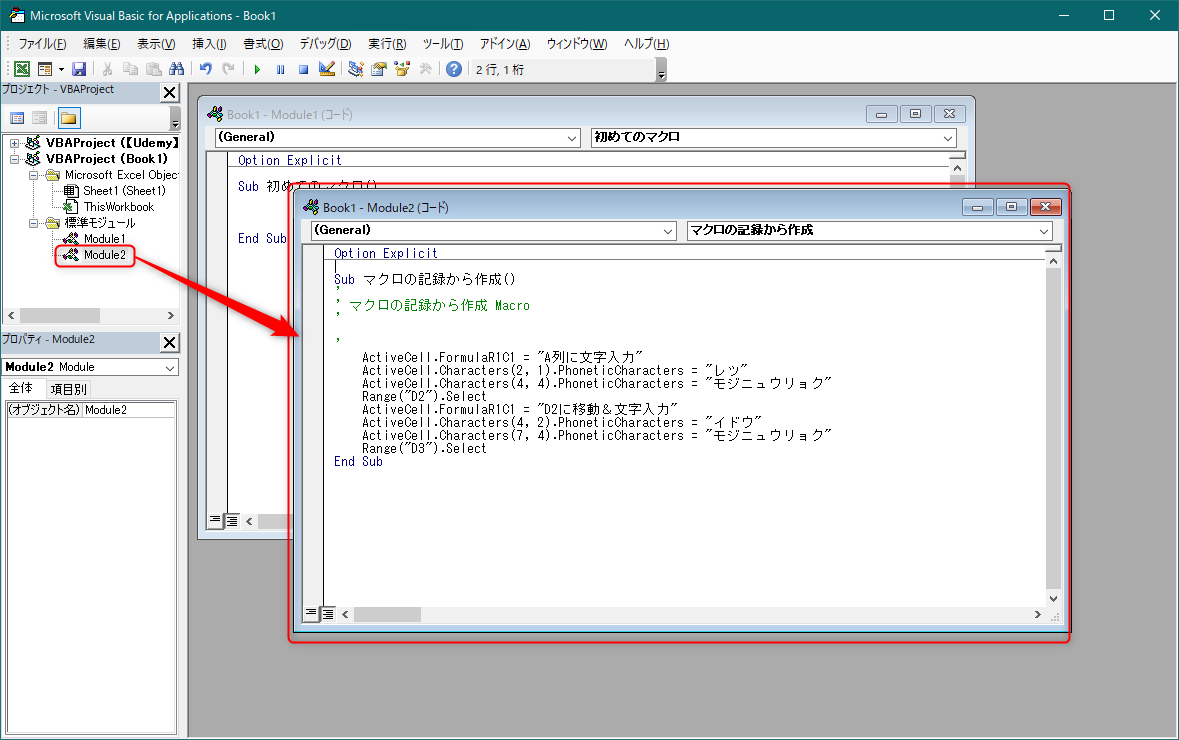Screen dimensions: 1179x740
Task: Click View Code icon in Project panel
Action: pos(17,118)
